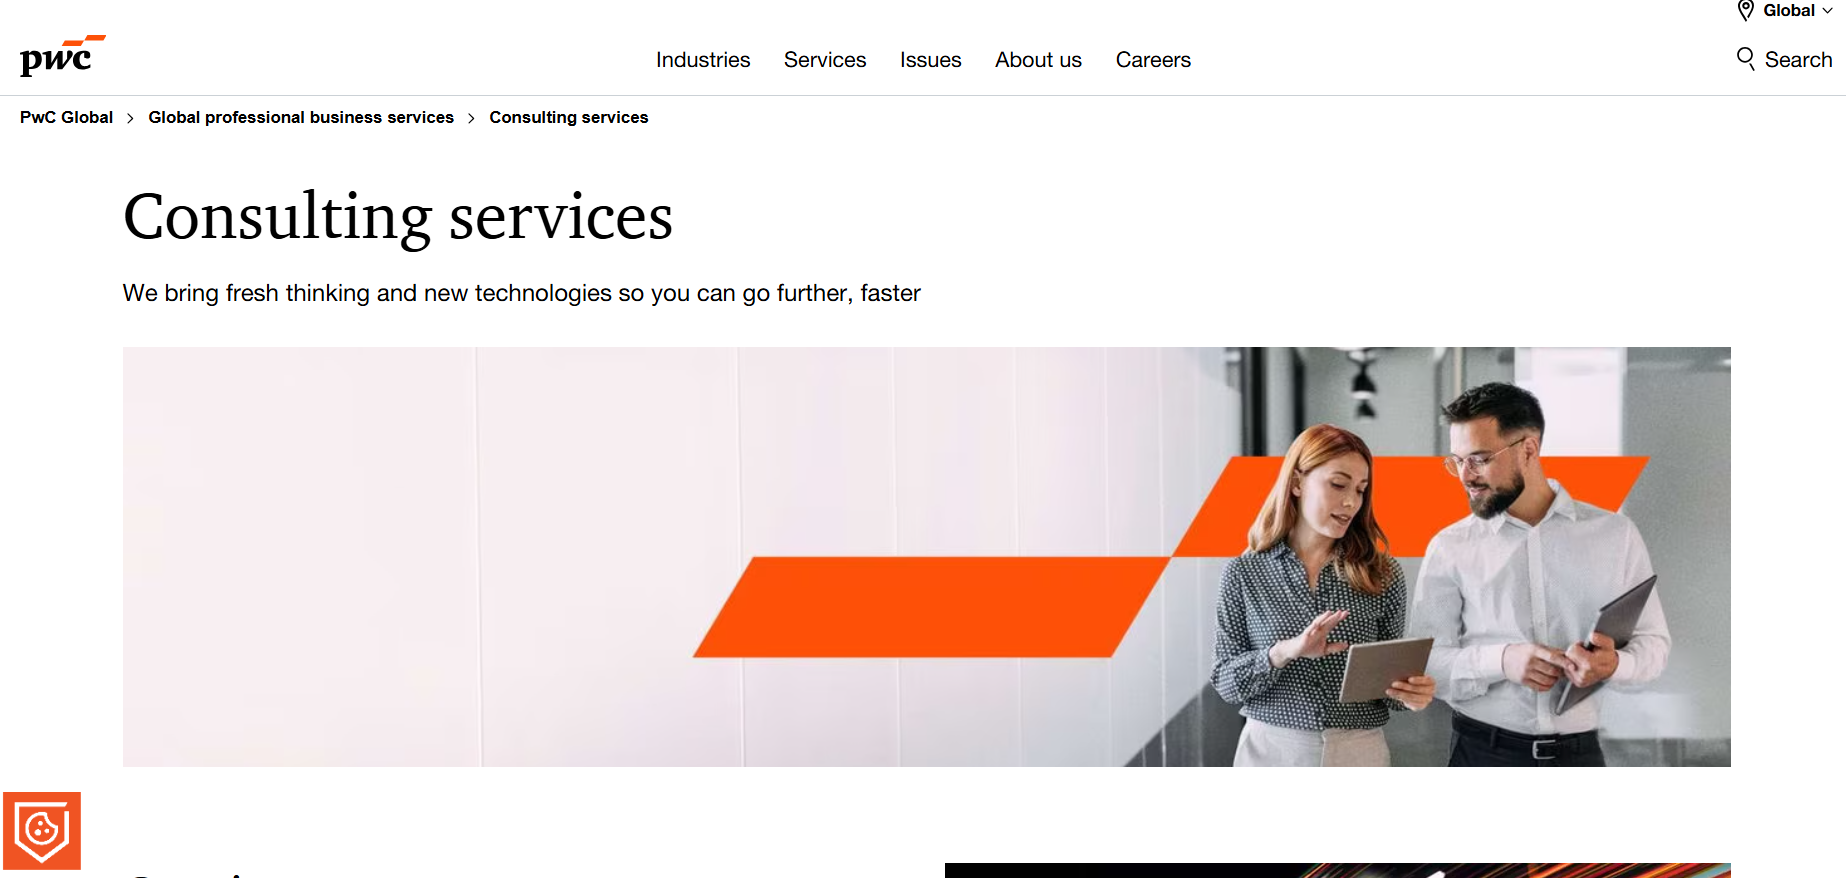Click the Consulting services page heading

(x=398, y=217)
